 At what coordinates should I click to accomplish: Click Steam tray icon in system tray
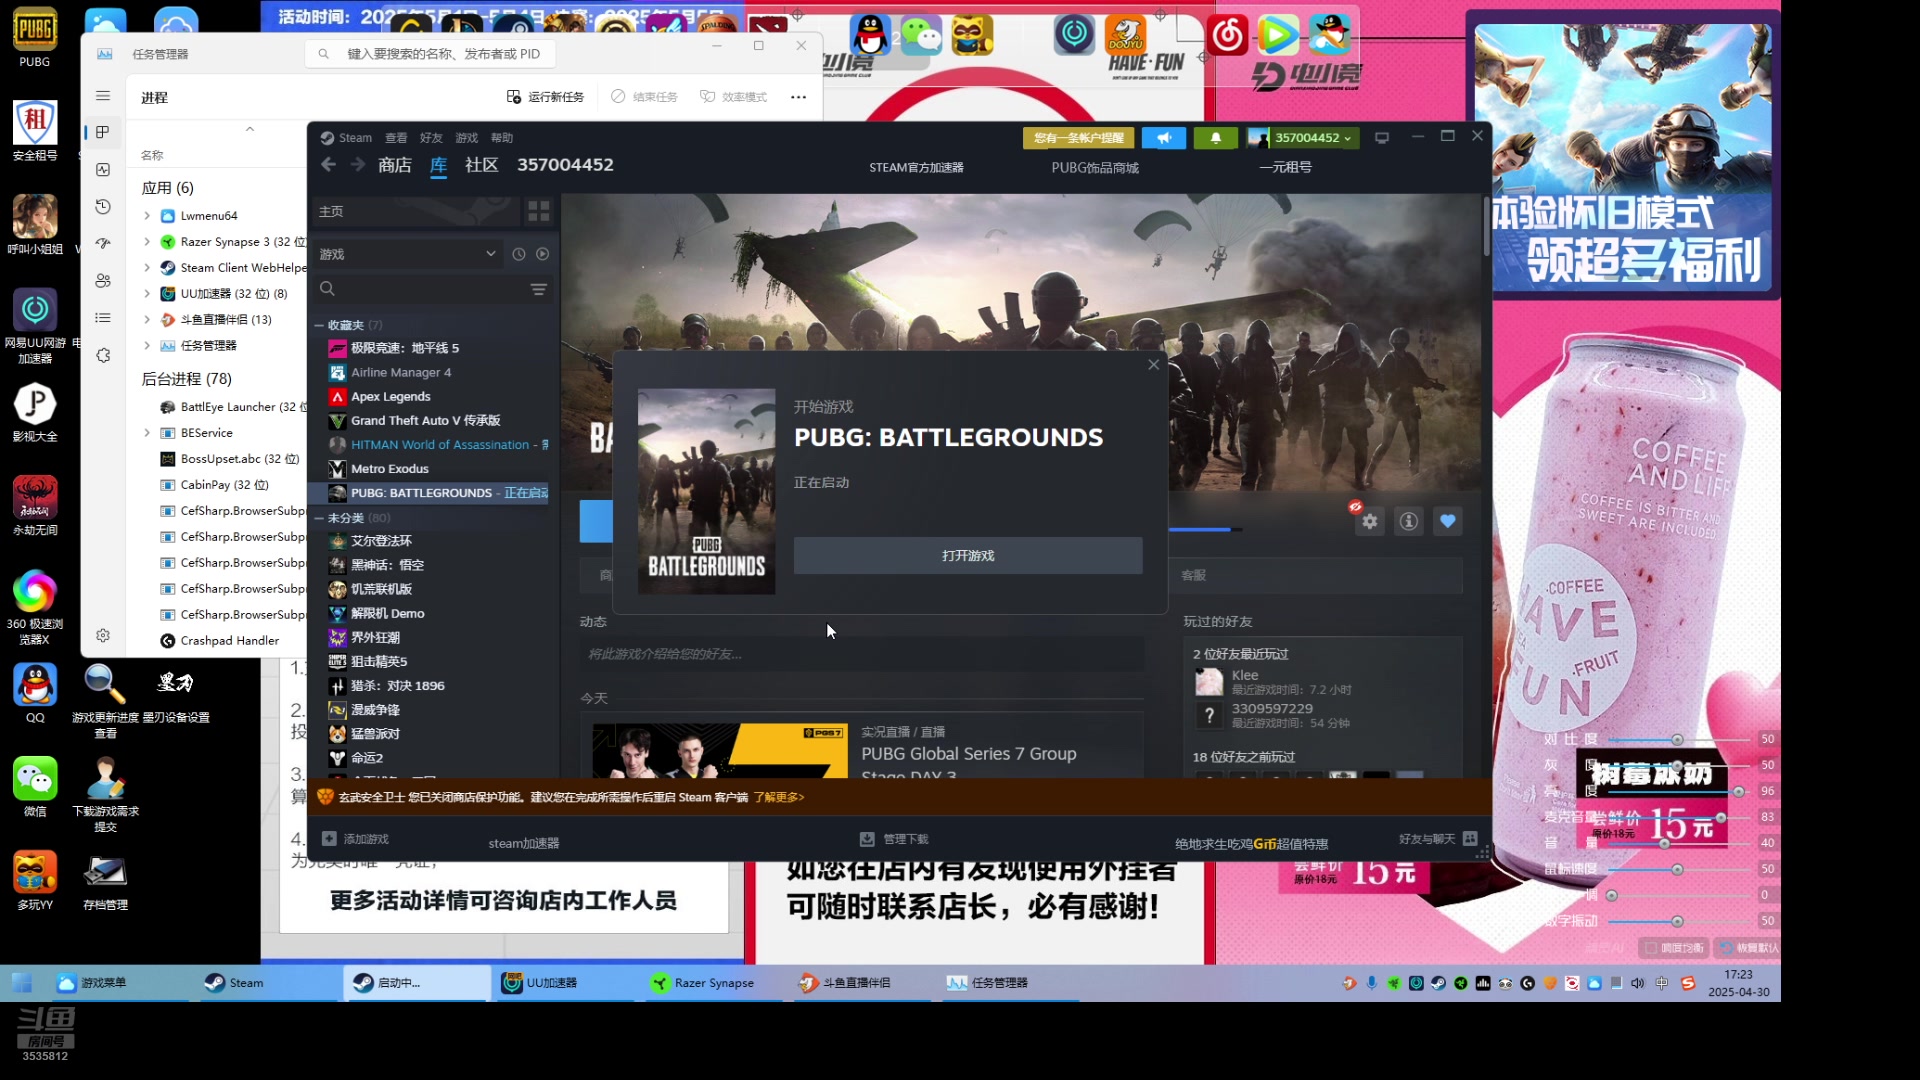tap(1438, 983)
